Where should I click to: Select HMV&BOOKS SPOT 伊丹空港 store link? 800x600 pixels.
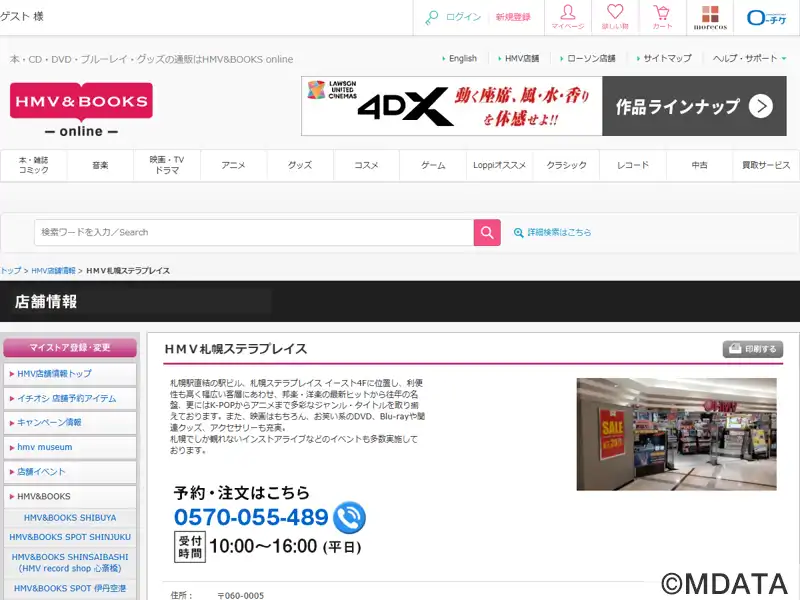(70, 588)
